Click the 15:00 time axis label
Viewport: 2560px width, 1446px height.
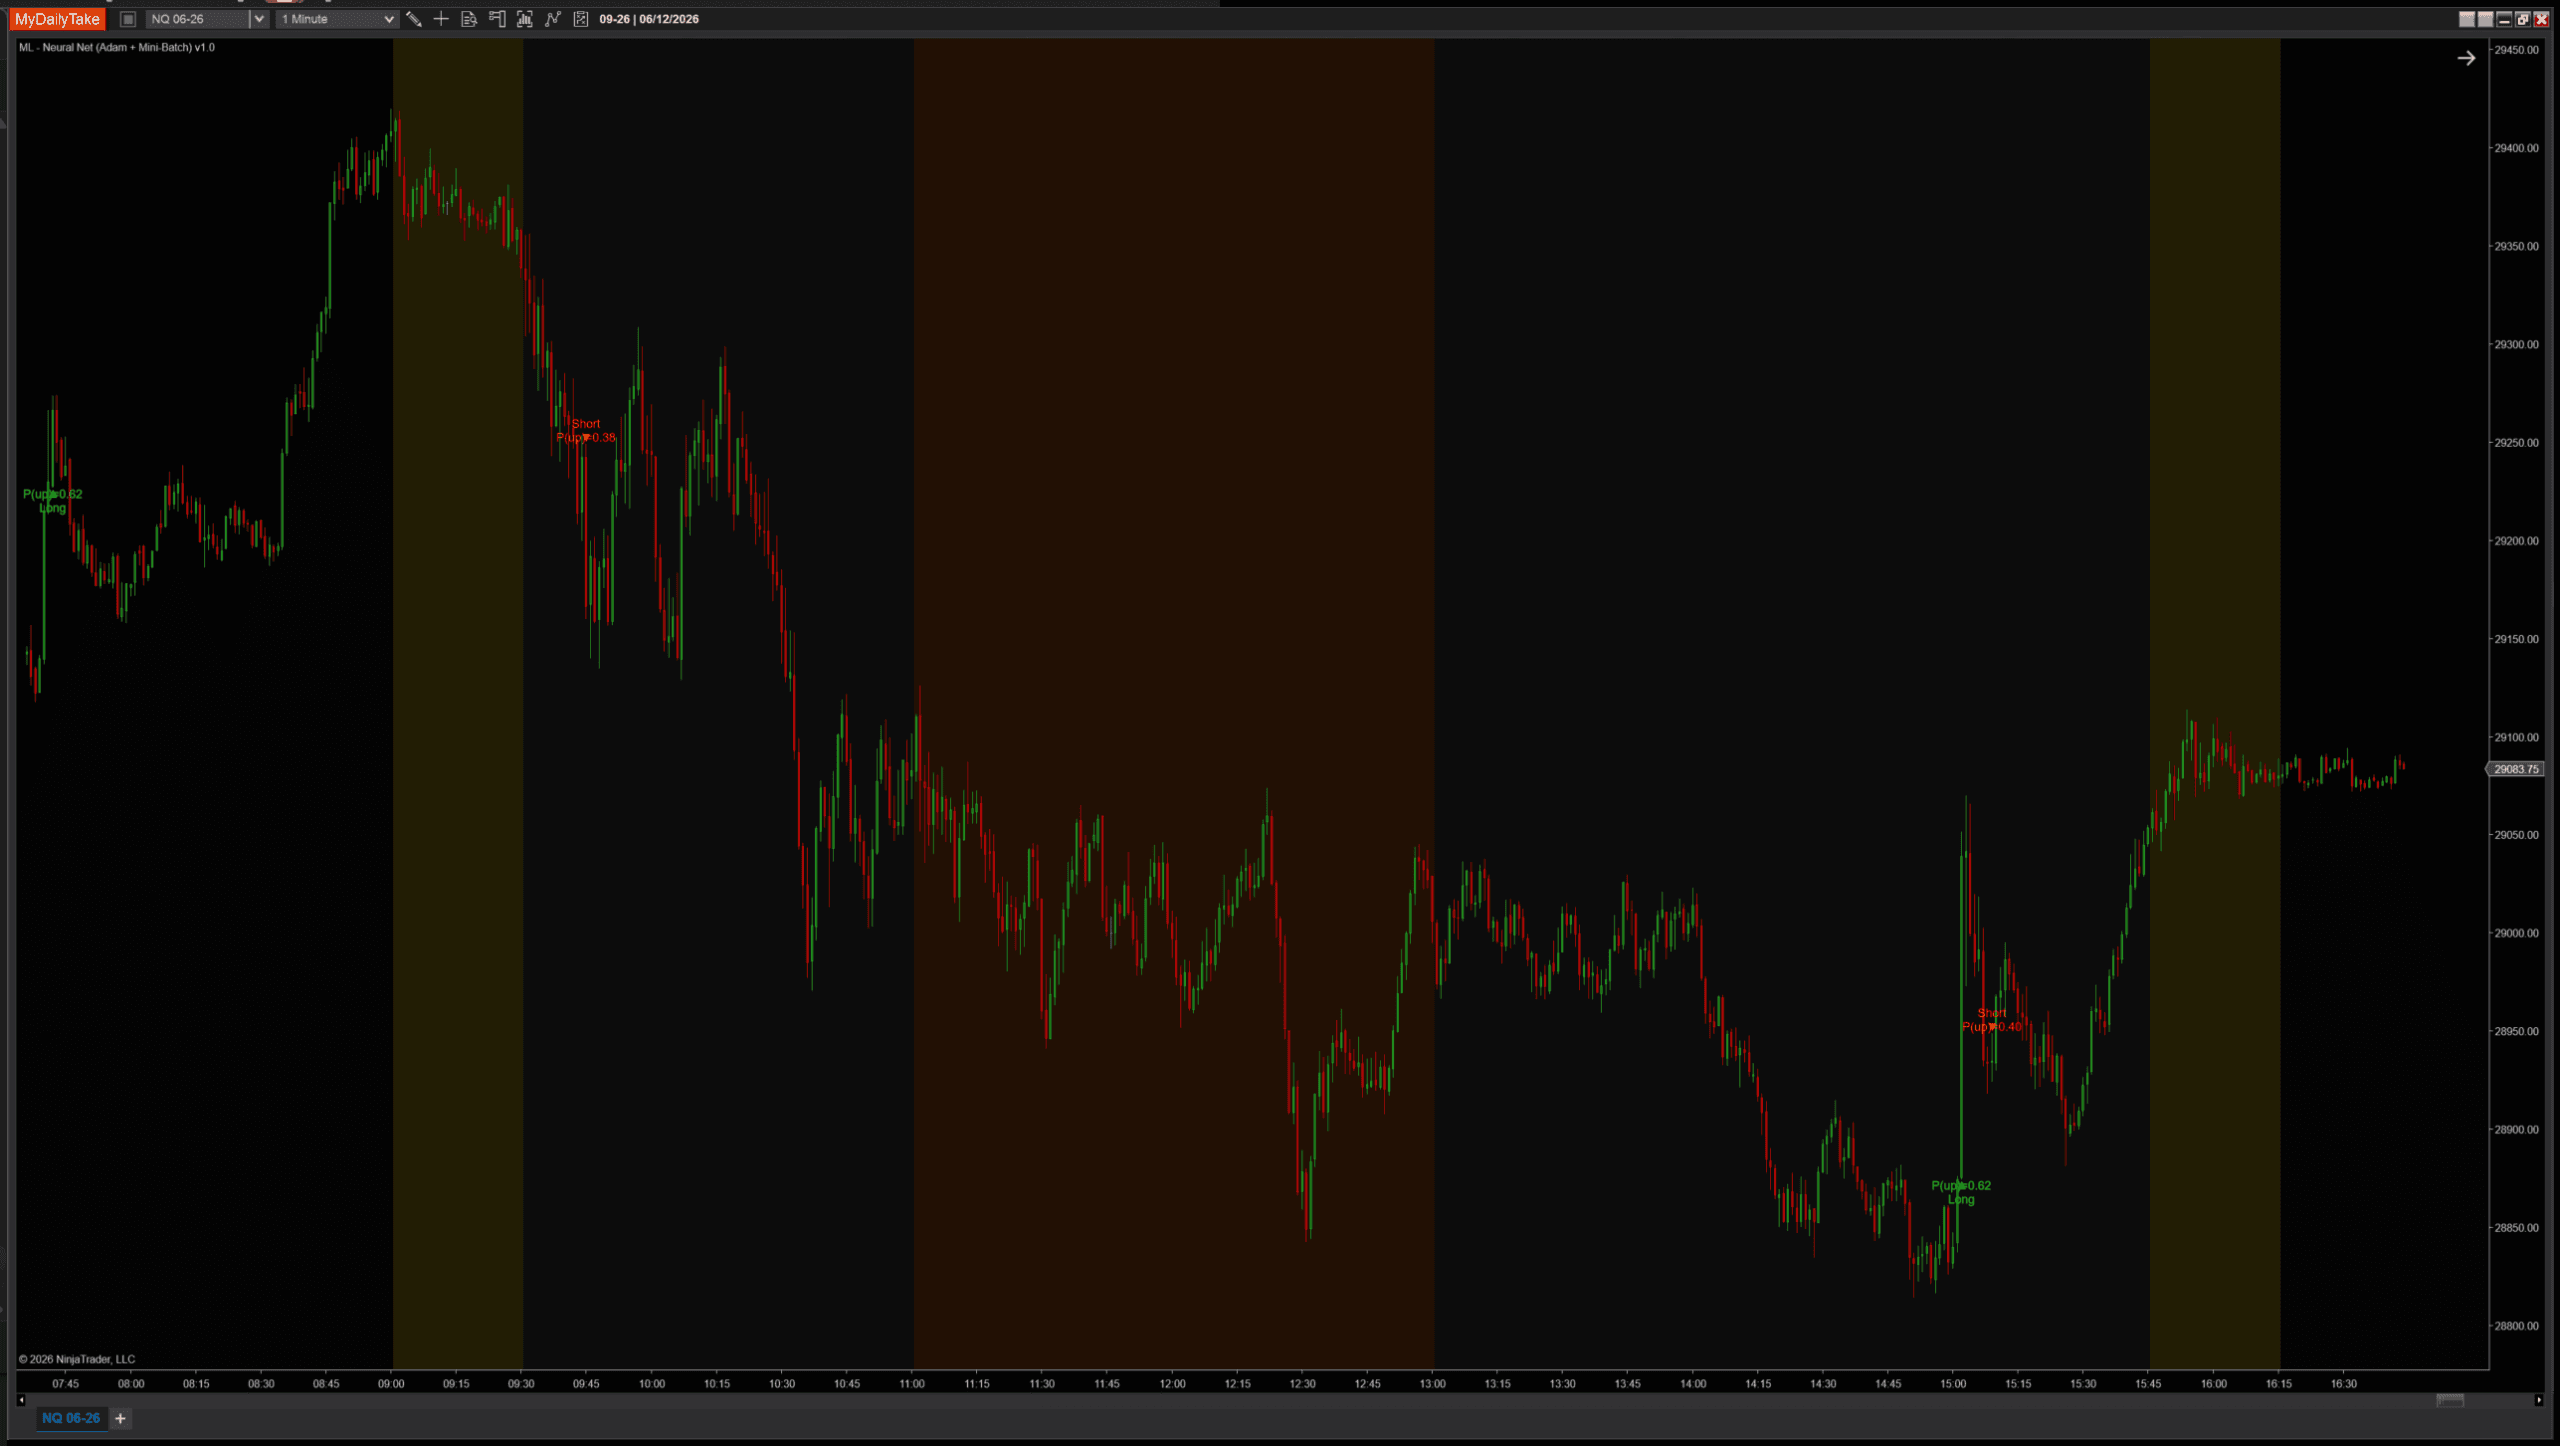click(1953, 1384)
